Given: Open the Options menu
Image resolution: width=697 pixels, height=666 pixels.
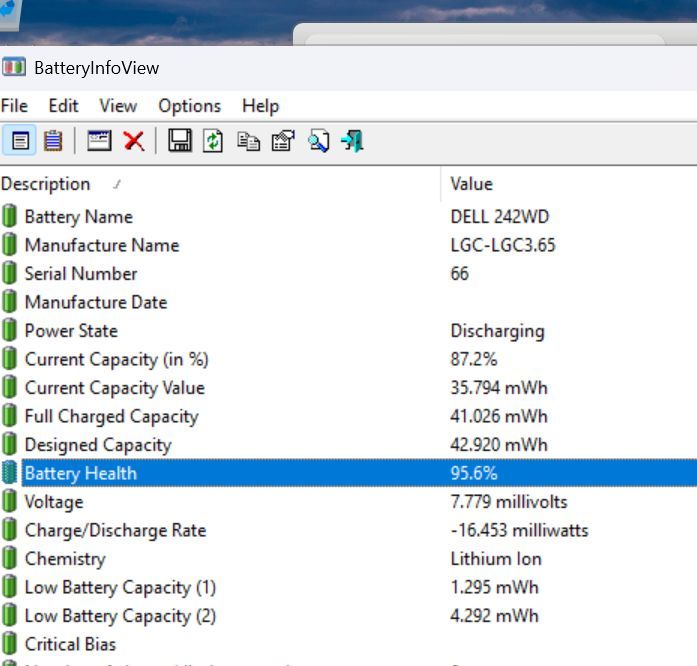Looking at the screenshot, I should point(189,106).
